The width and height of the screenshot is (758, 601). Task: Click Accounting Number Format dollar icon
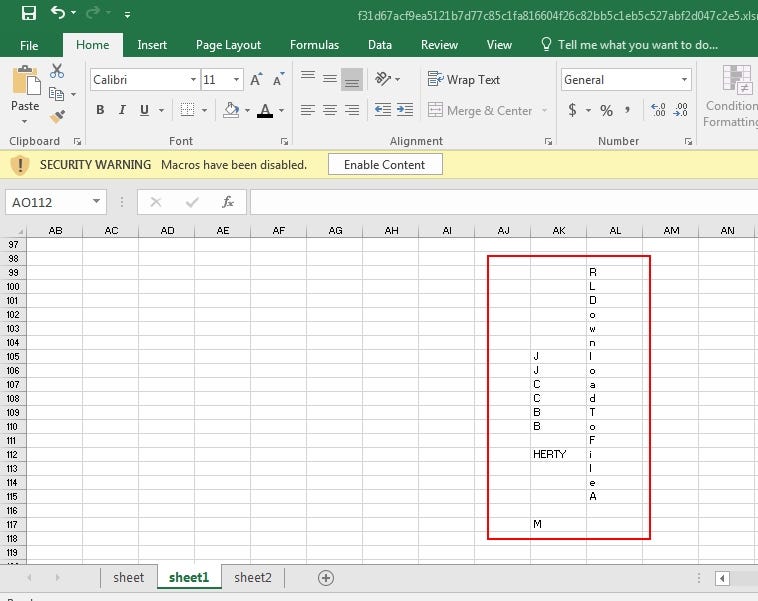tap(572, 110)
